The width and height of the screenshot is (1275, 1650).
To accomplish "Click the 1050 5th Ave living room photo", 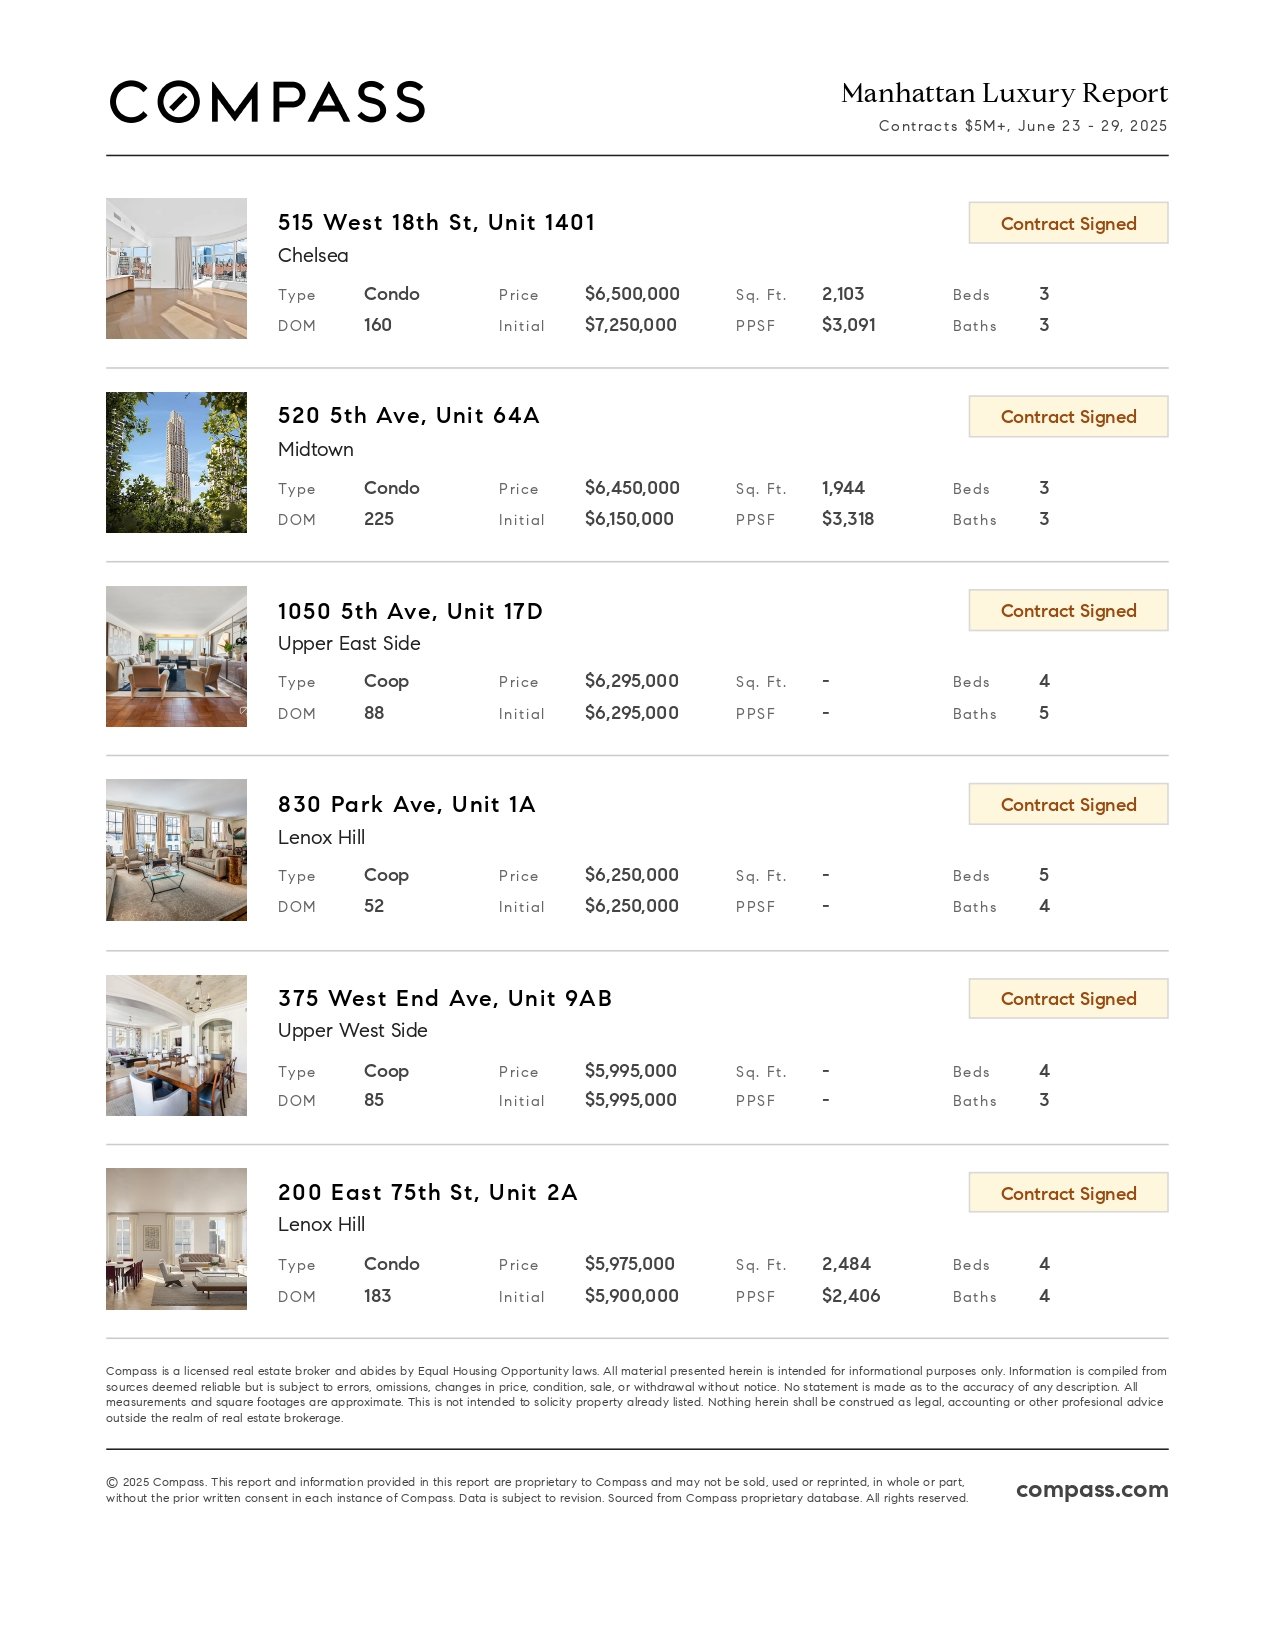I will click(176, 656).
